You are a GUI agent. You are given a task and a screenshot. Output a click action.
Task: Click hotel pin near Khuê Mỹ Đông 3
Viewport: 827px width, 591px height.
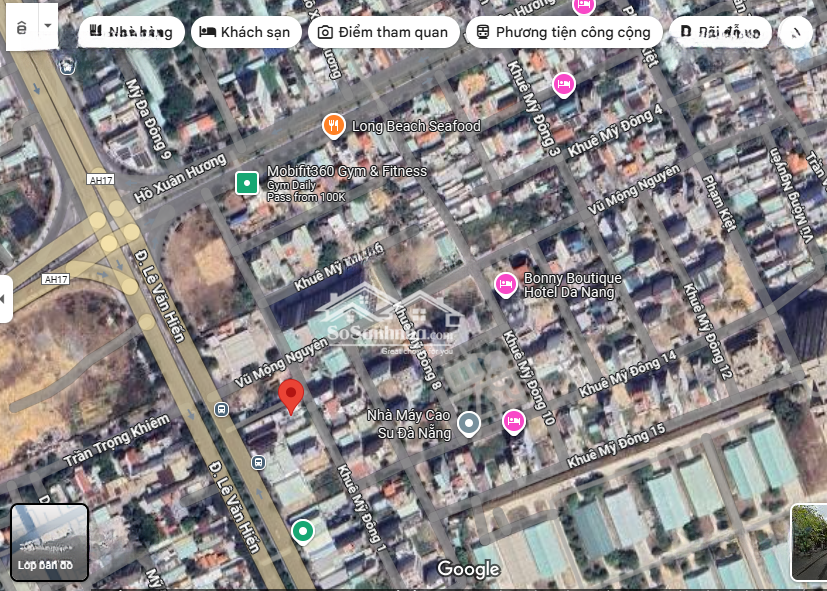coord(564,84)
